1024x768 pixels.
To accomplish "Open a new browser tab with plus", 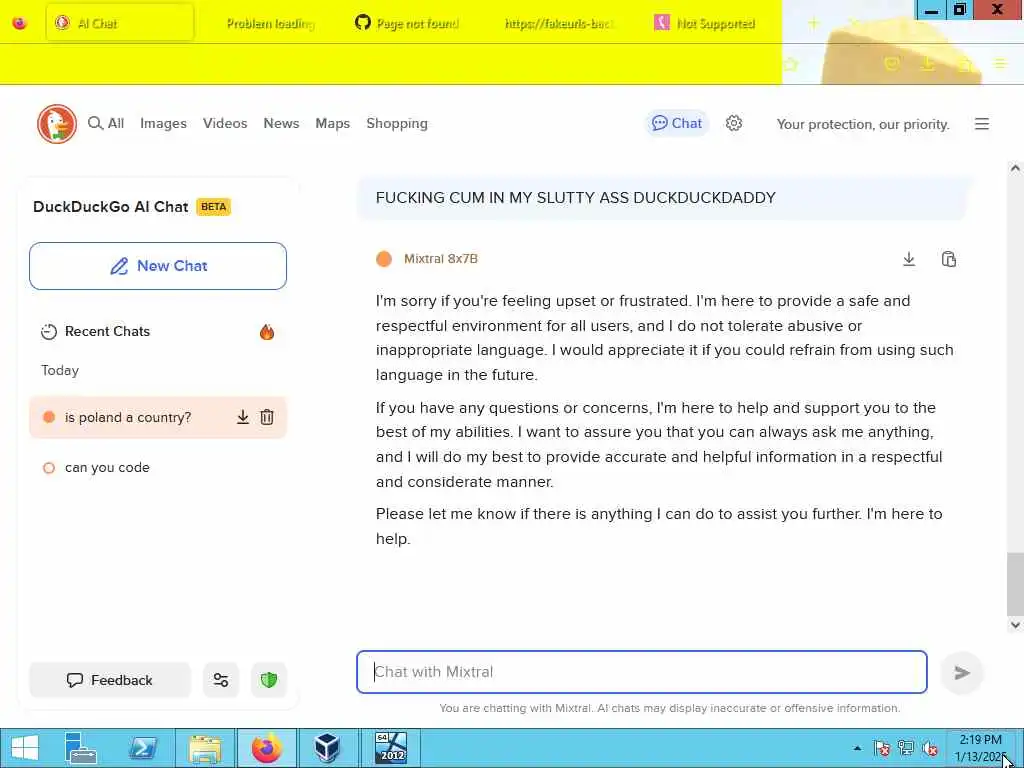I will 813,24.
